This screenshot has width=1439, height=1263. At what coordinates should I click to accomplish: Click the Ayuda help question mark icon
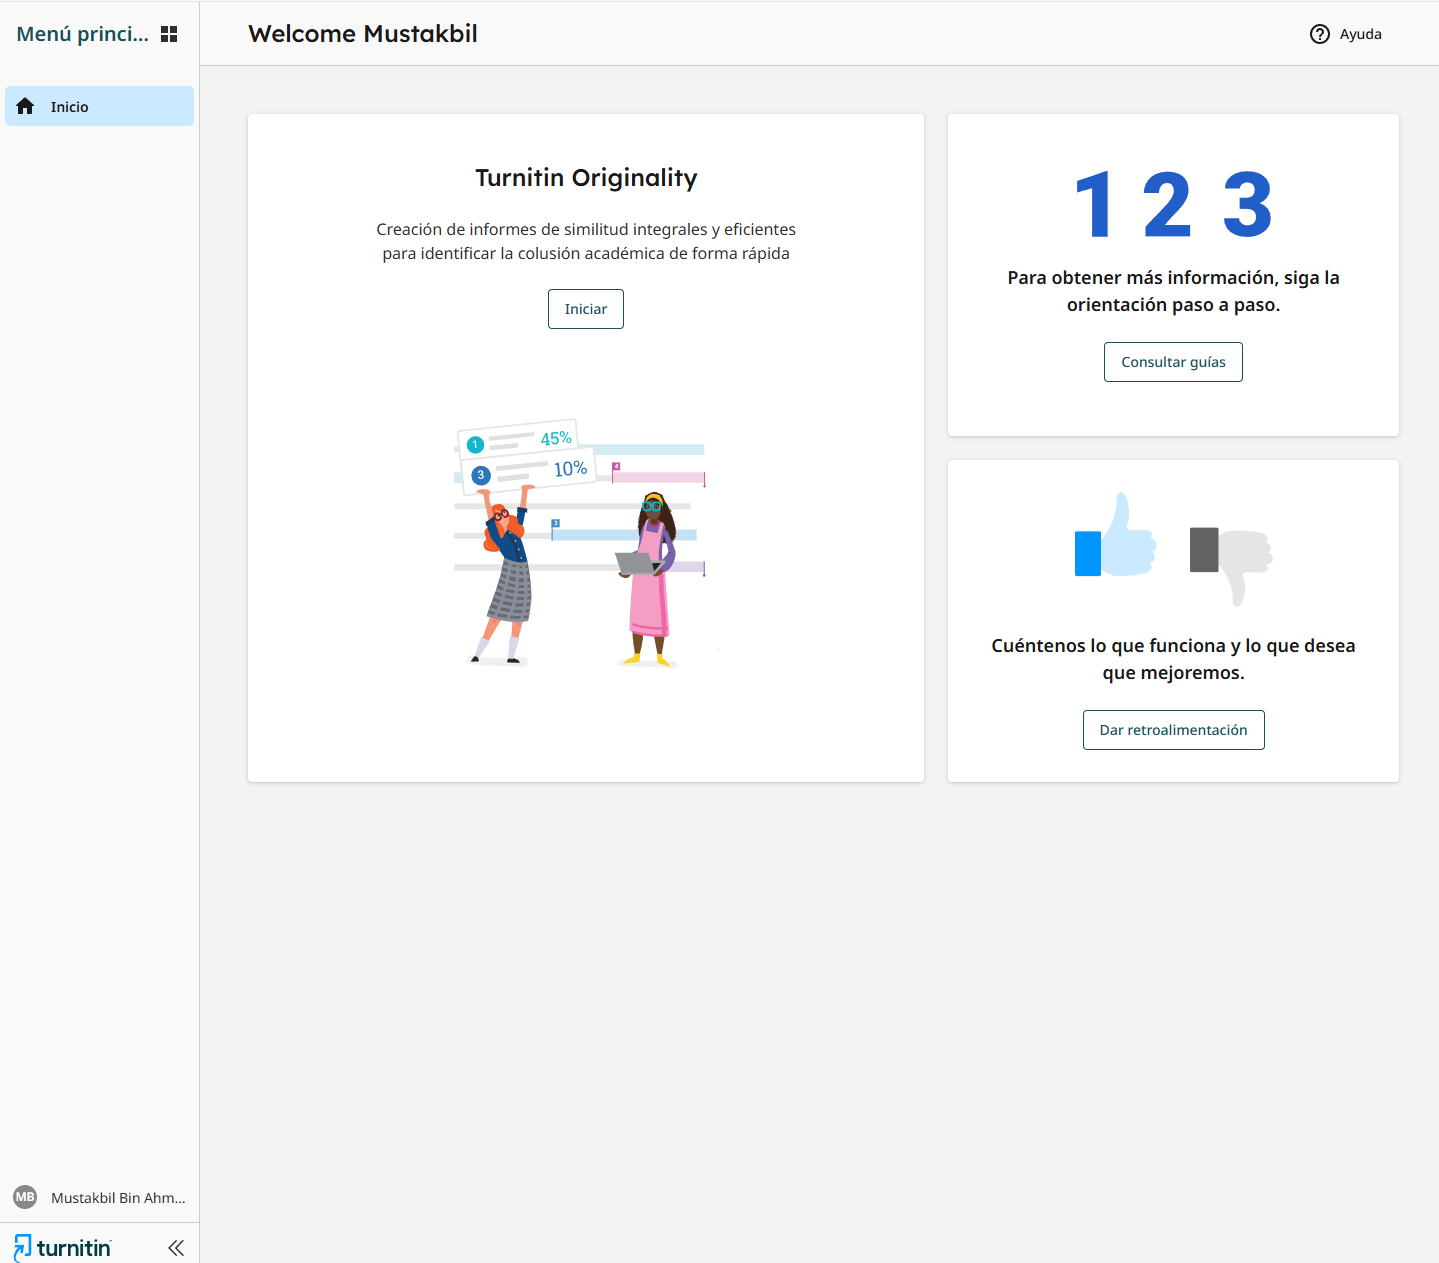pyautogui.click(x=1320, y=34)
